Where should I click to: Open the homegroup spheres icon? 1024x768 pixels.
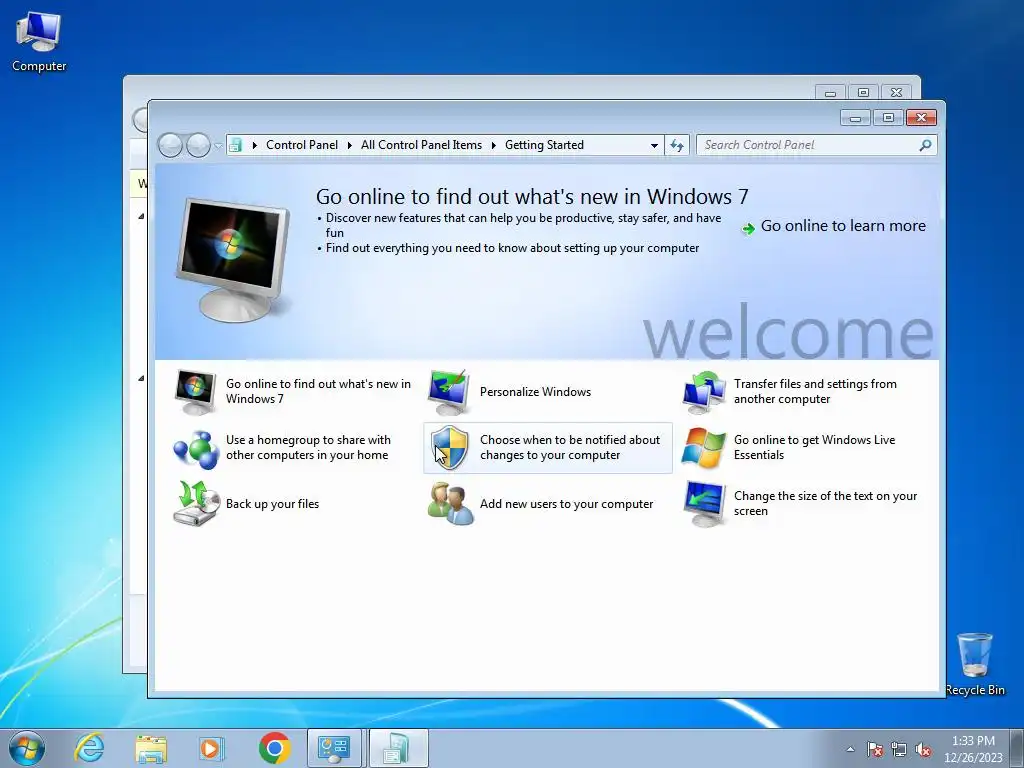point(195,449)
